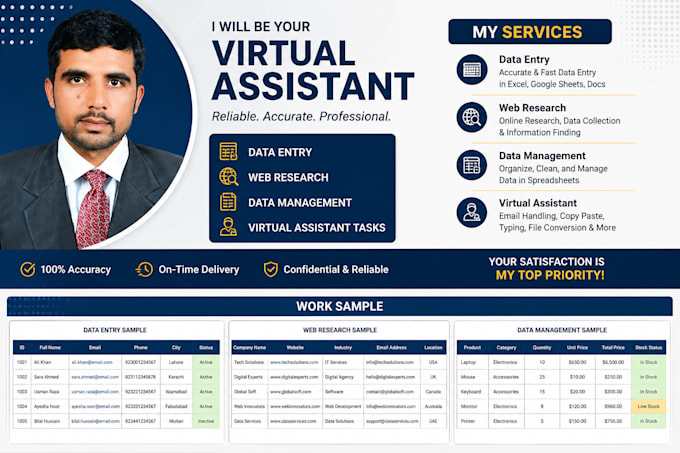Click the 'Lahore' city cell
The height and width of the screenshot is (453, 680).
(176, 362)
